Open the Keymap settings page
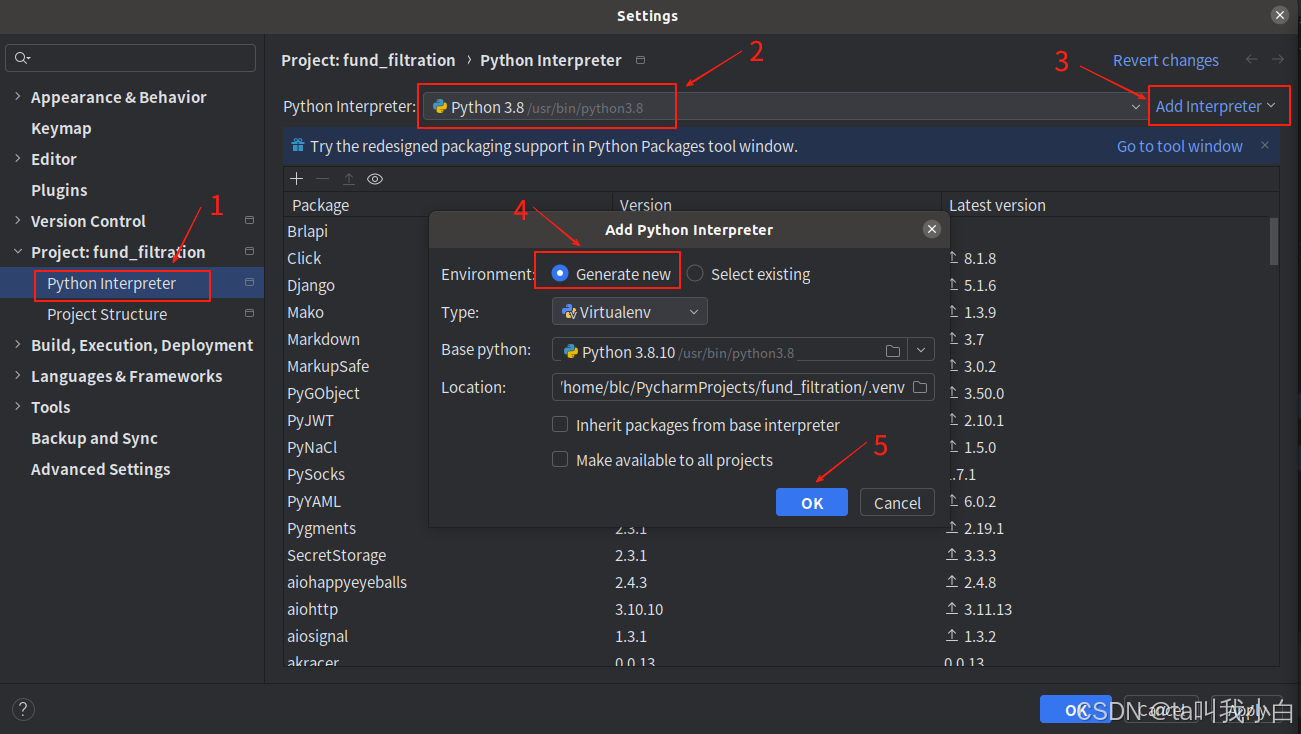 61,128
